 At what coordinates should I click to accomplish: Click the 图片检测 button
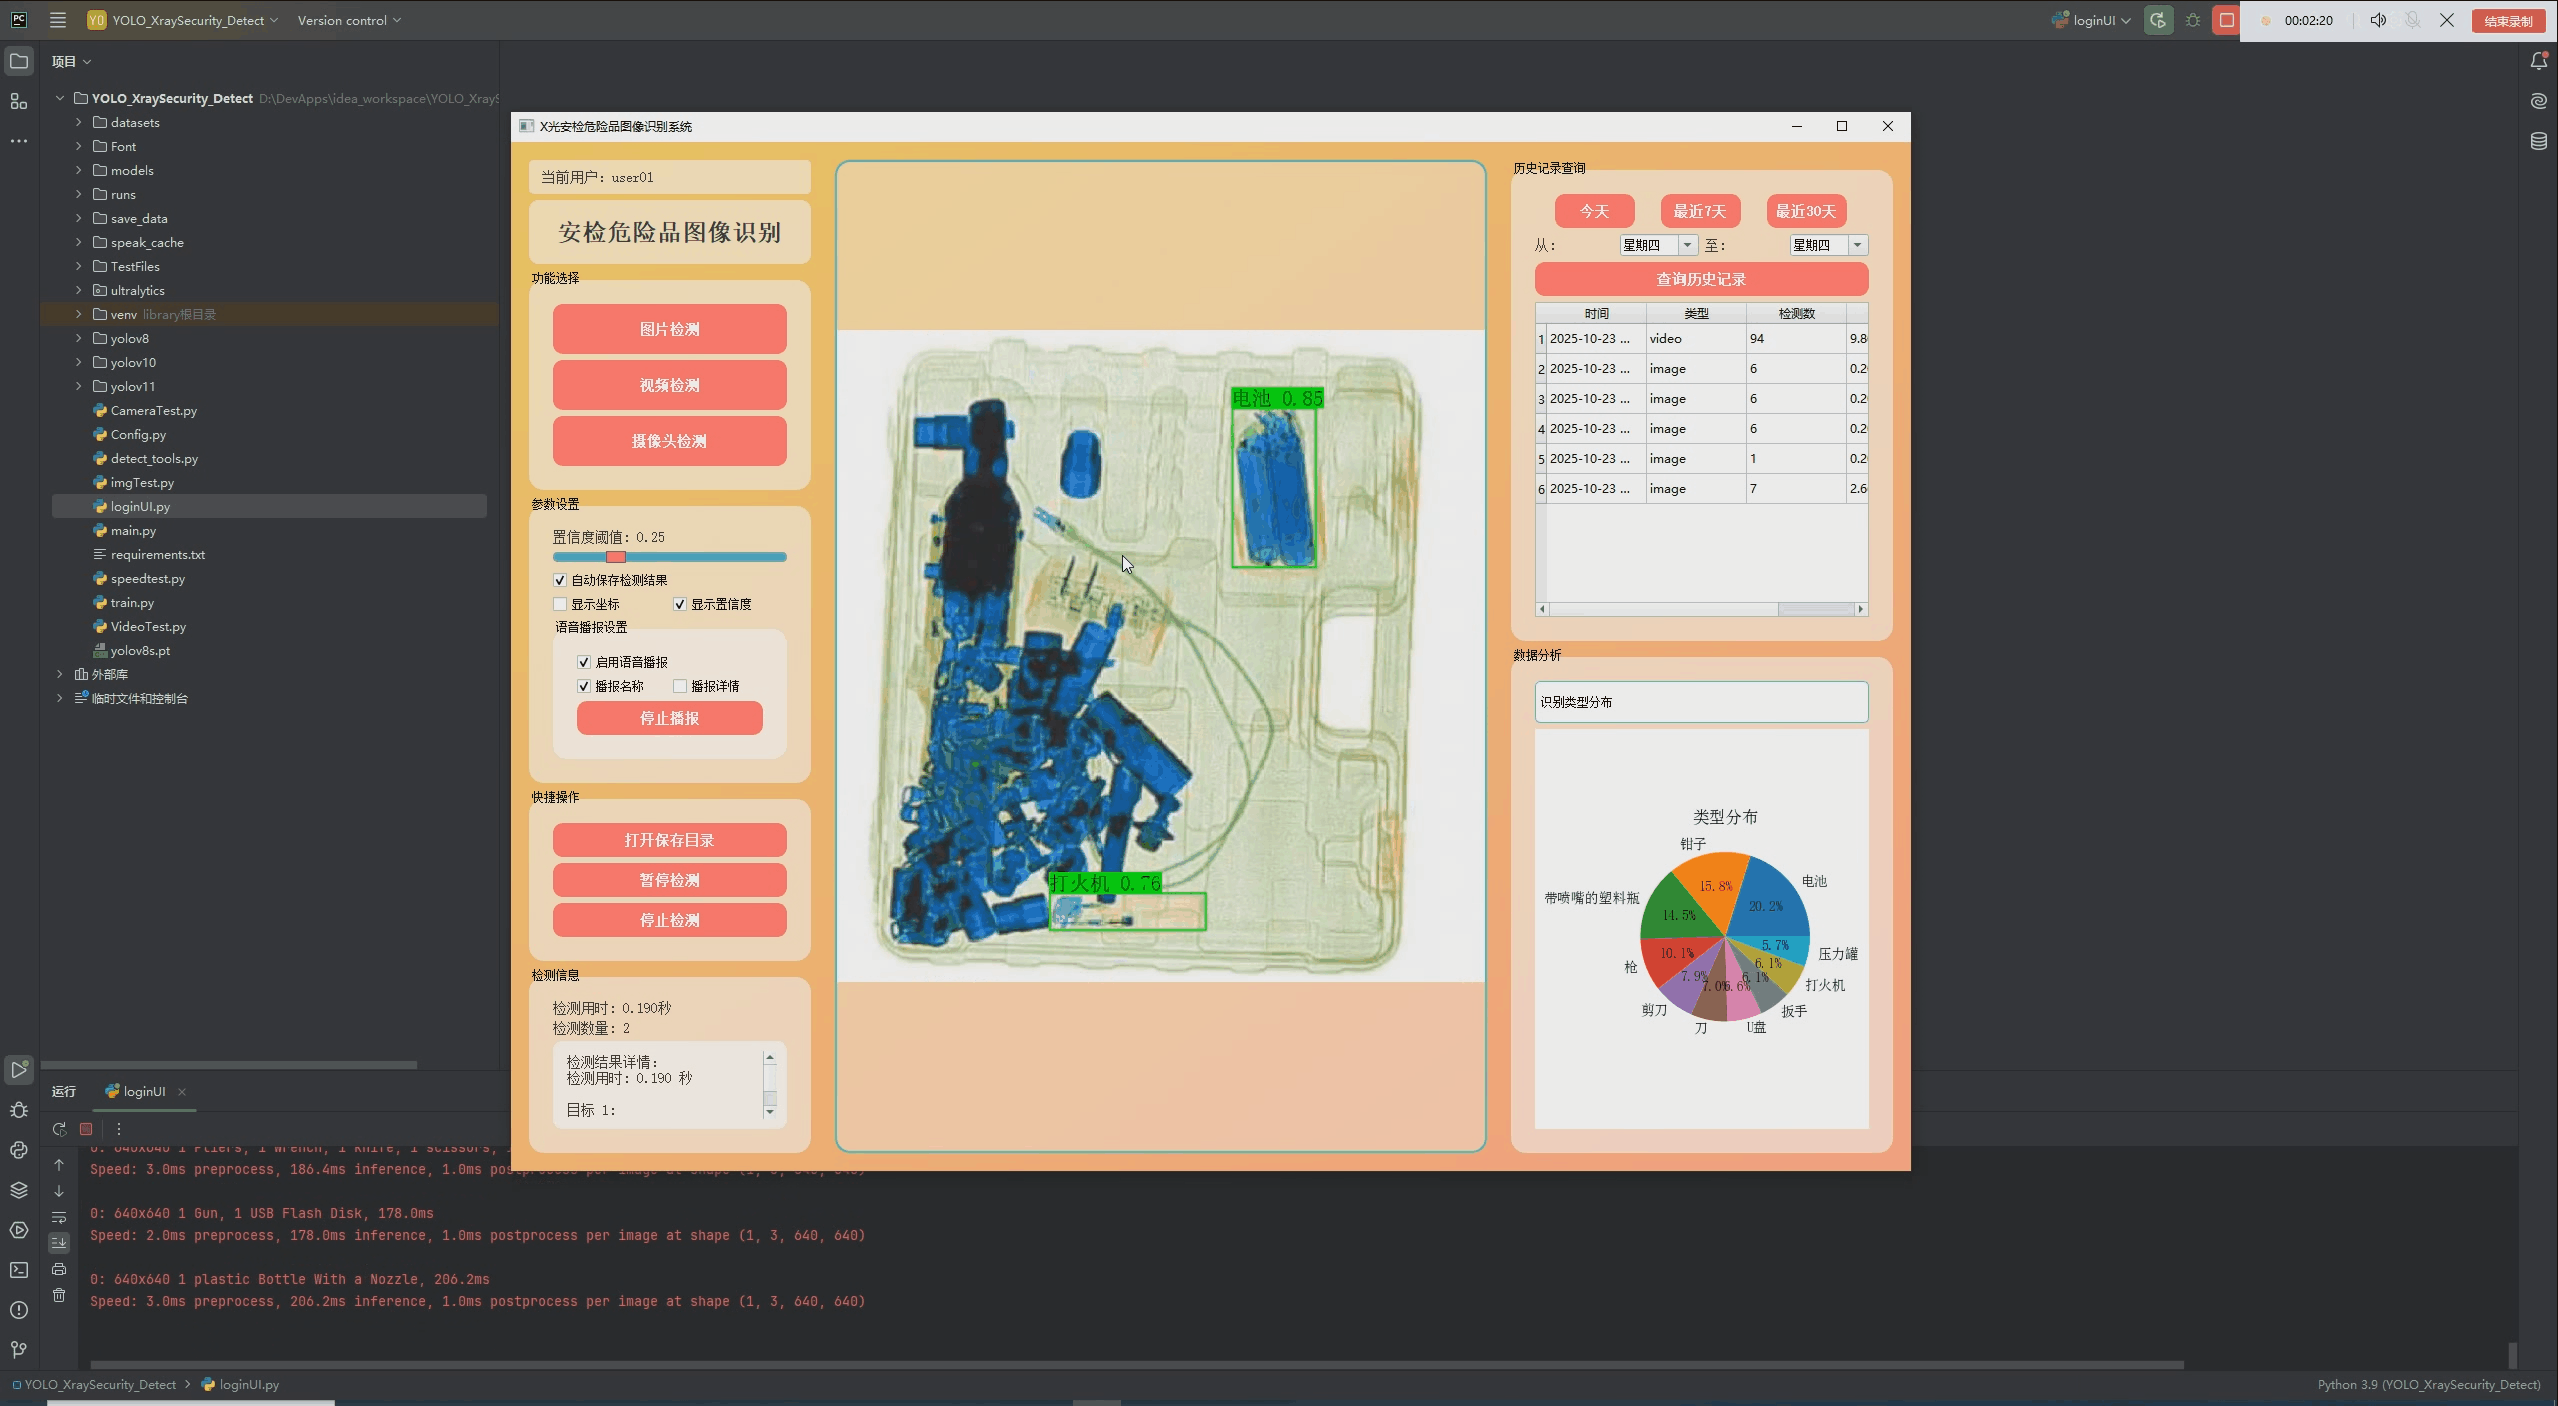pos(669,329)
